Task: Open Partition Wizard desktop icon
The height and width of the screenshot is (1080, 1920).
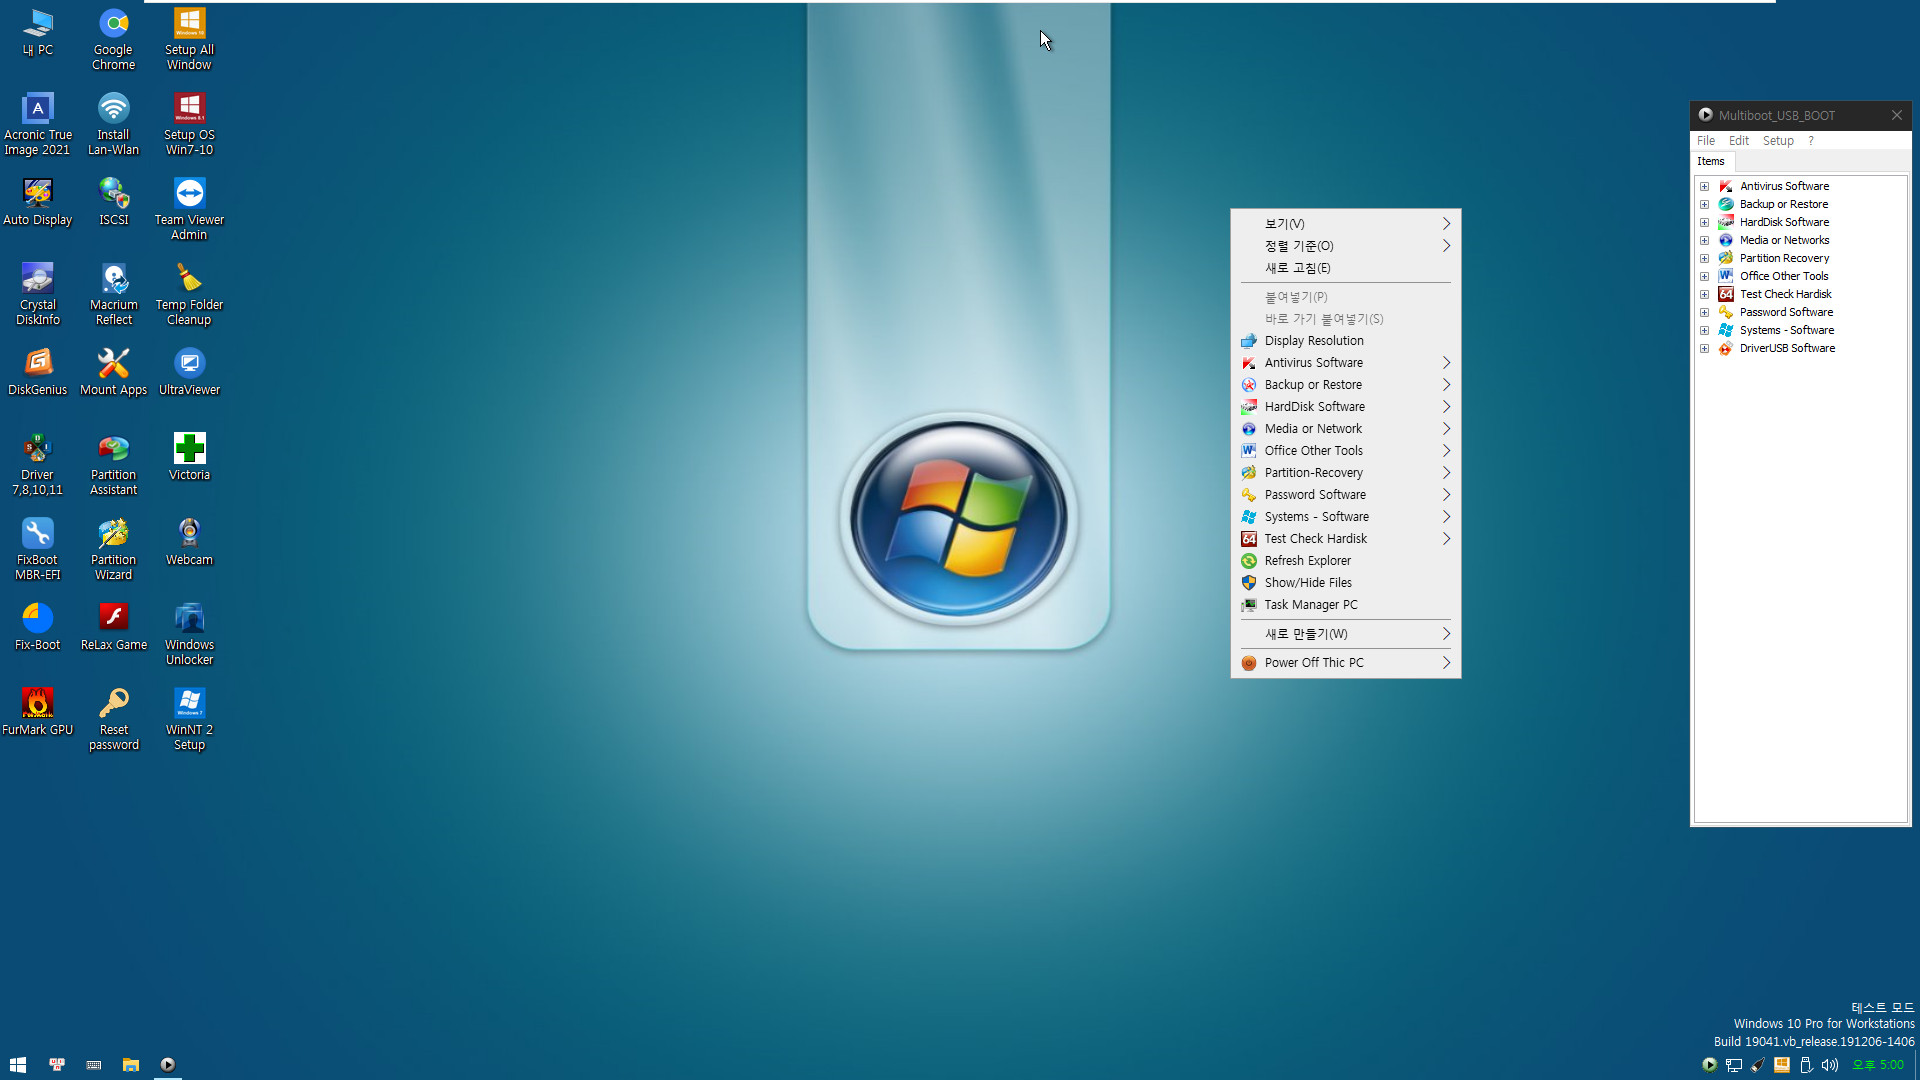Action: 113,549
